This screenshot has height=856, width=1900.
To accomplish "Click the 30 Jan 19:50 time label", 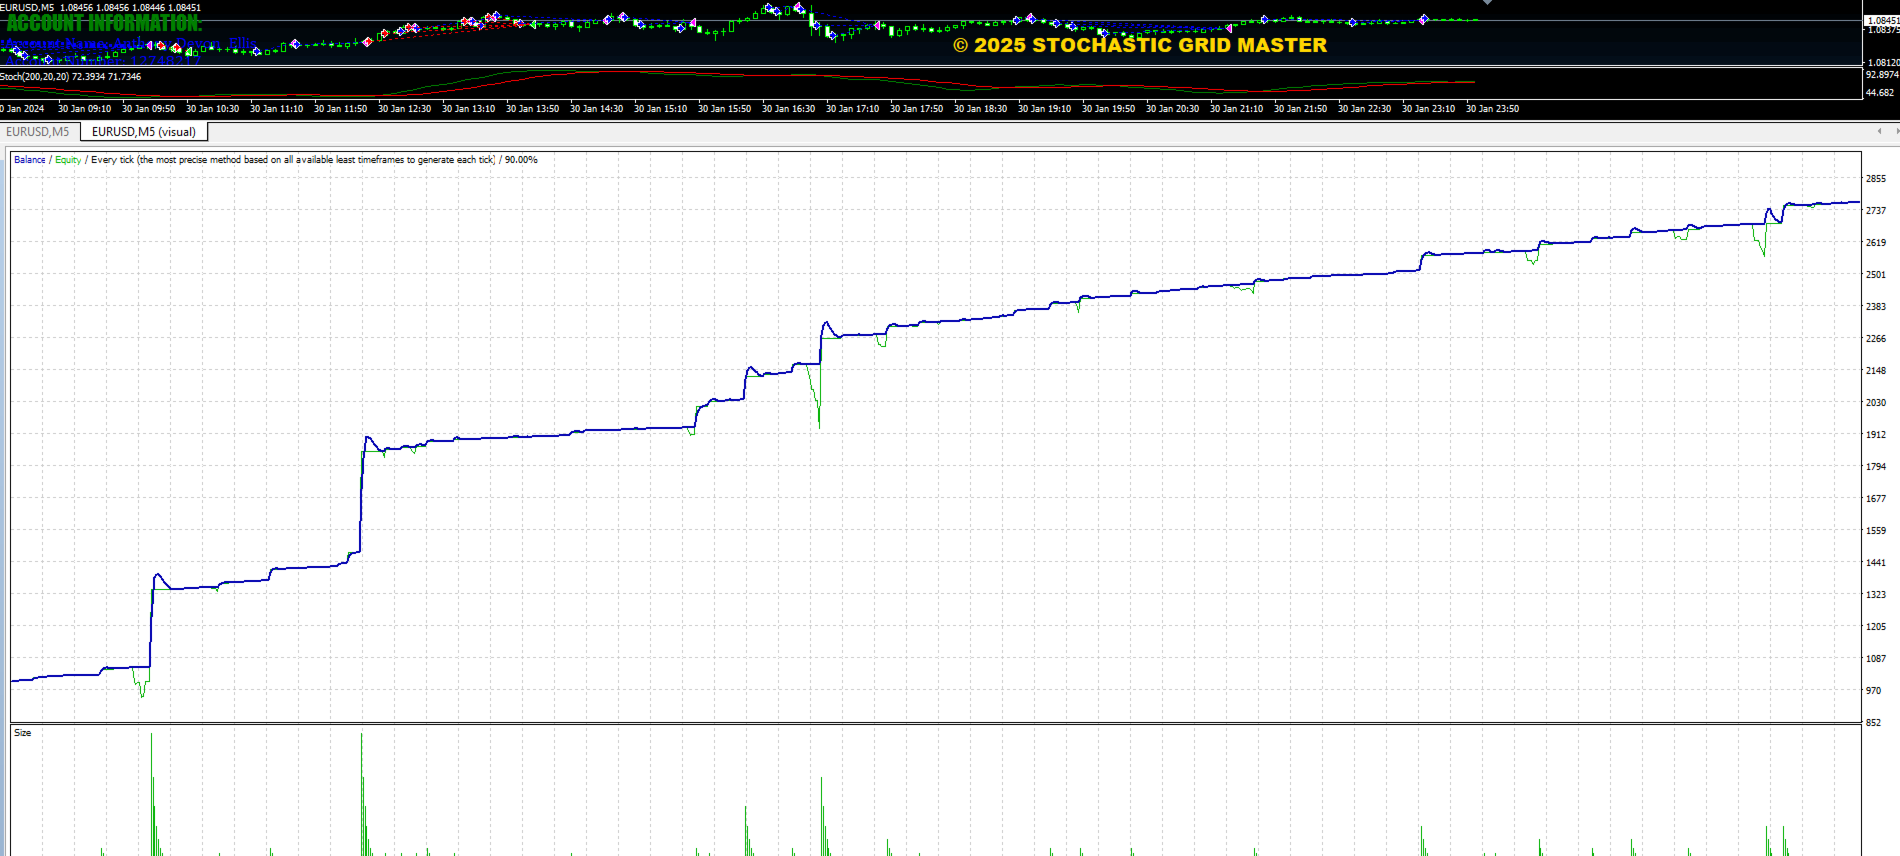I will point(1109,109).
